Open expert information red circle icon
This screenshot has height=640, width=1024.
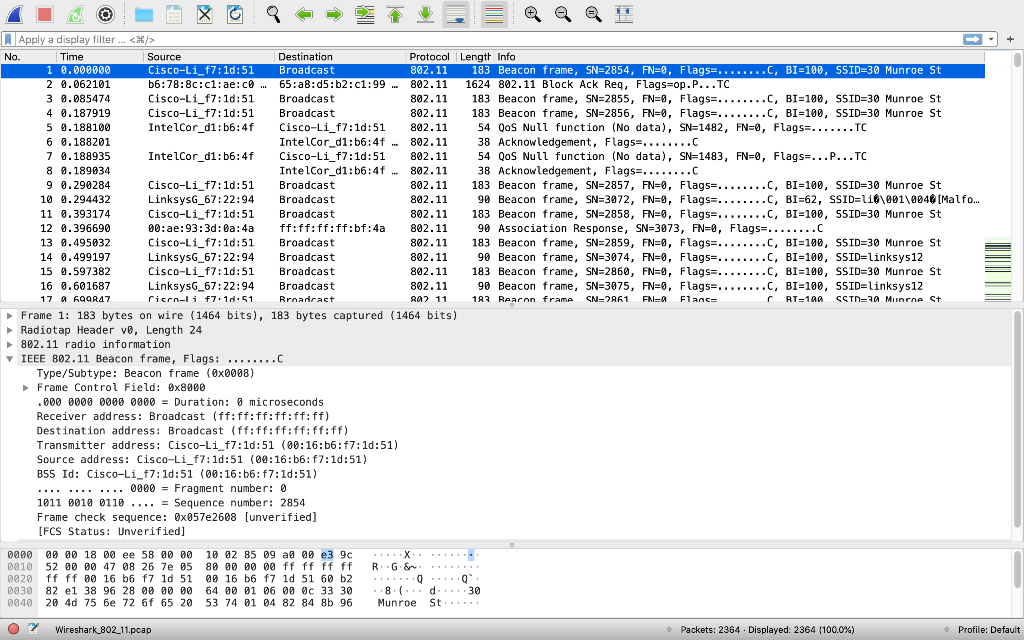(x=13, y=630)
